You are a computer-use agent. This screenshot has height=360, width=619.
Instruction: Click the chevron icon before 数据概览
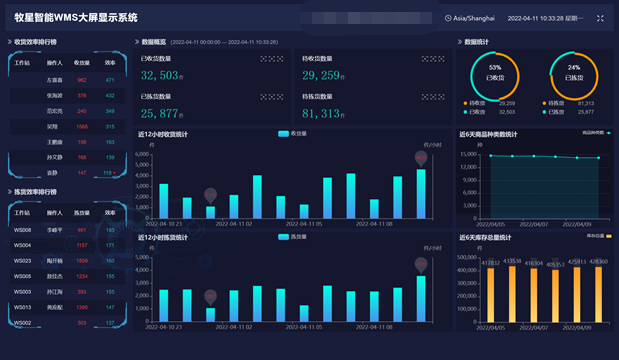[137, 41]
